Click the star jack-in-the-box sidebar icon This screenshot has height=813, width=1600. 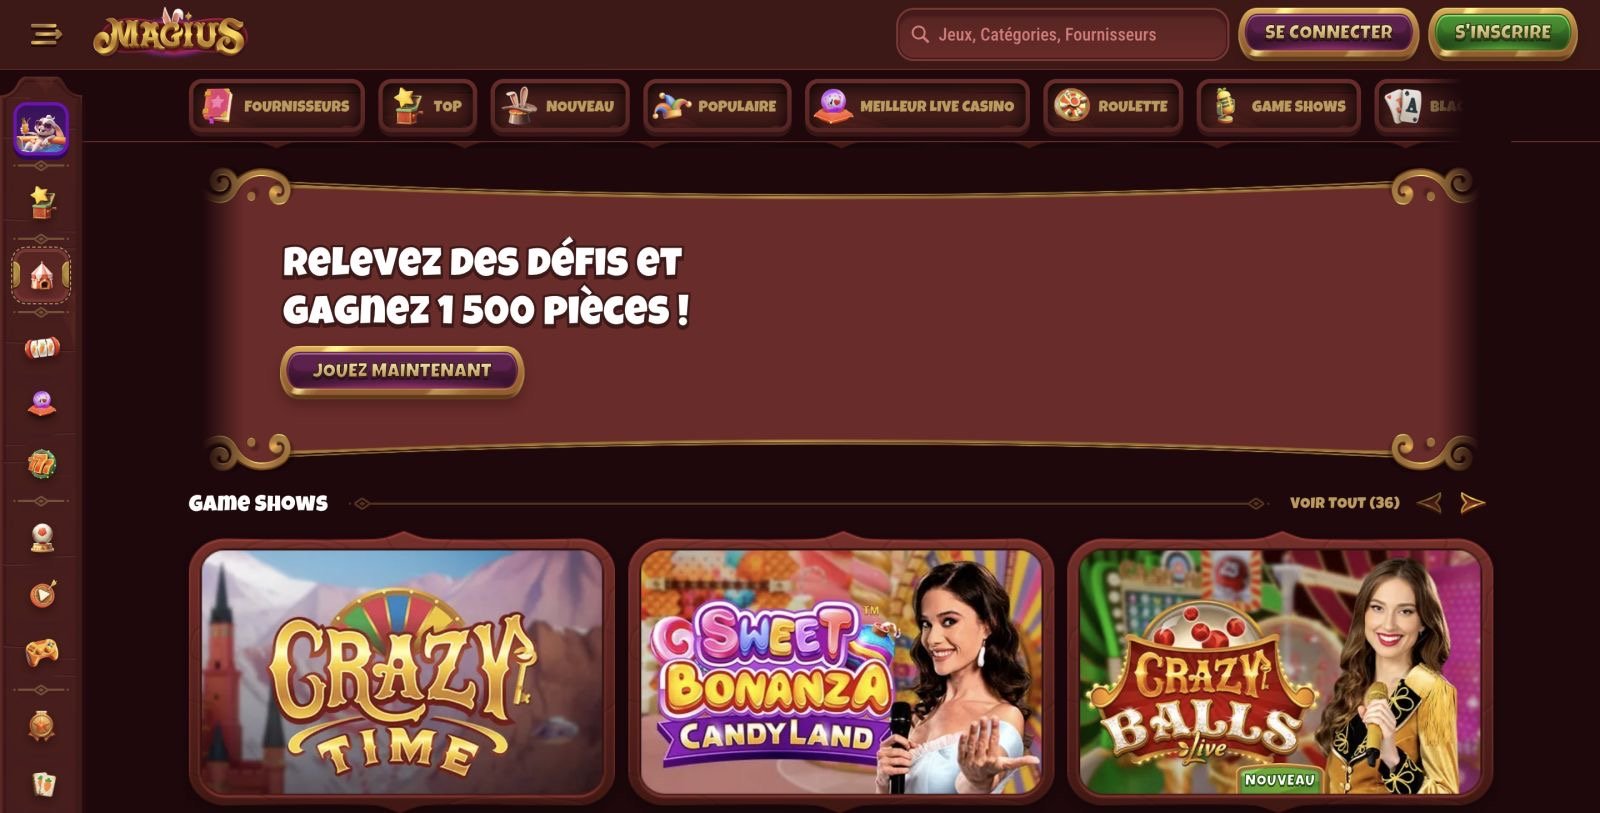(41, 202)
